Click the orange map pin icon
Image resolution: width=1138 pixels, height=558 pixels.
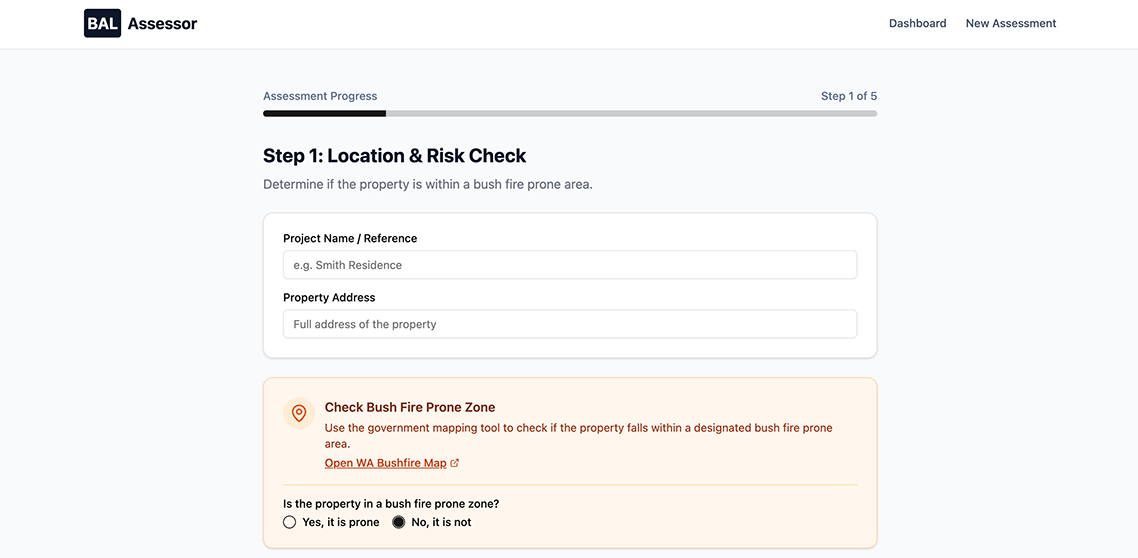(299, 413)
